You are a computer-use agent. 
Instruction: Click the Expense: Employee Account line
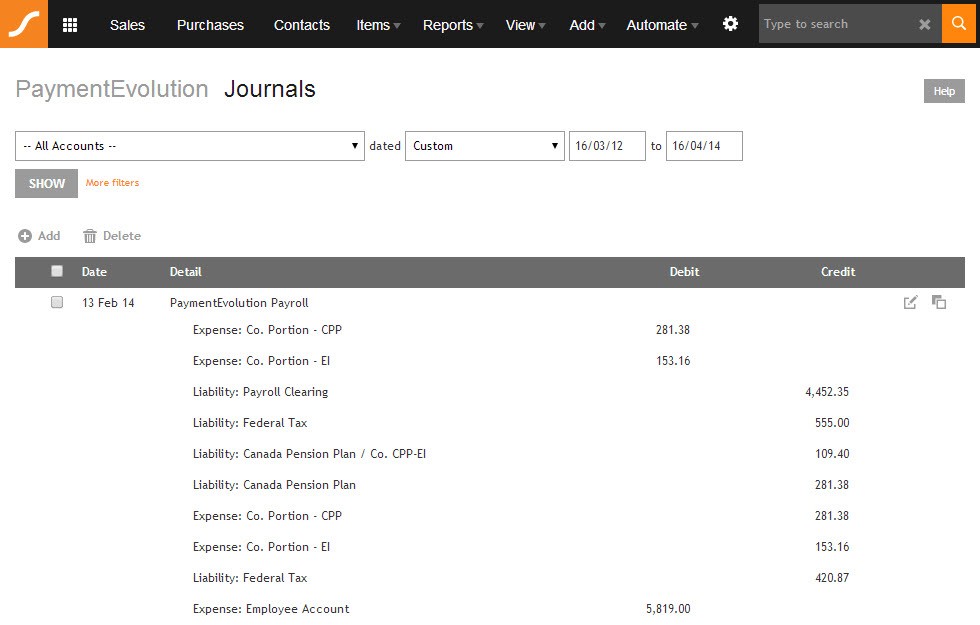[271, 609]
